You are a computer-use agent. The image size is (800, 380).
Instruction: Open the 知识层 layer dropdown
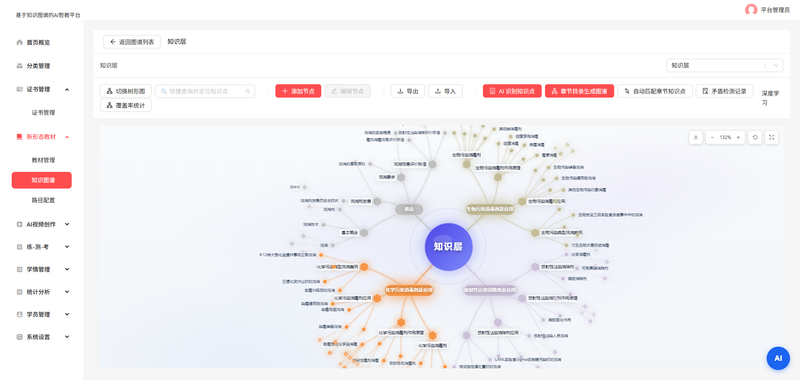click(724, 65)
